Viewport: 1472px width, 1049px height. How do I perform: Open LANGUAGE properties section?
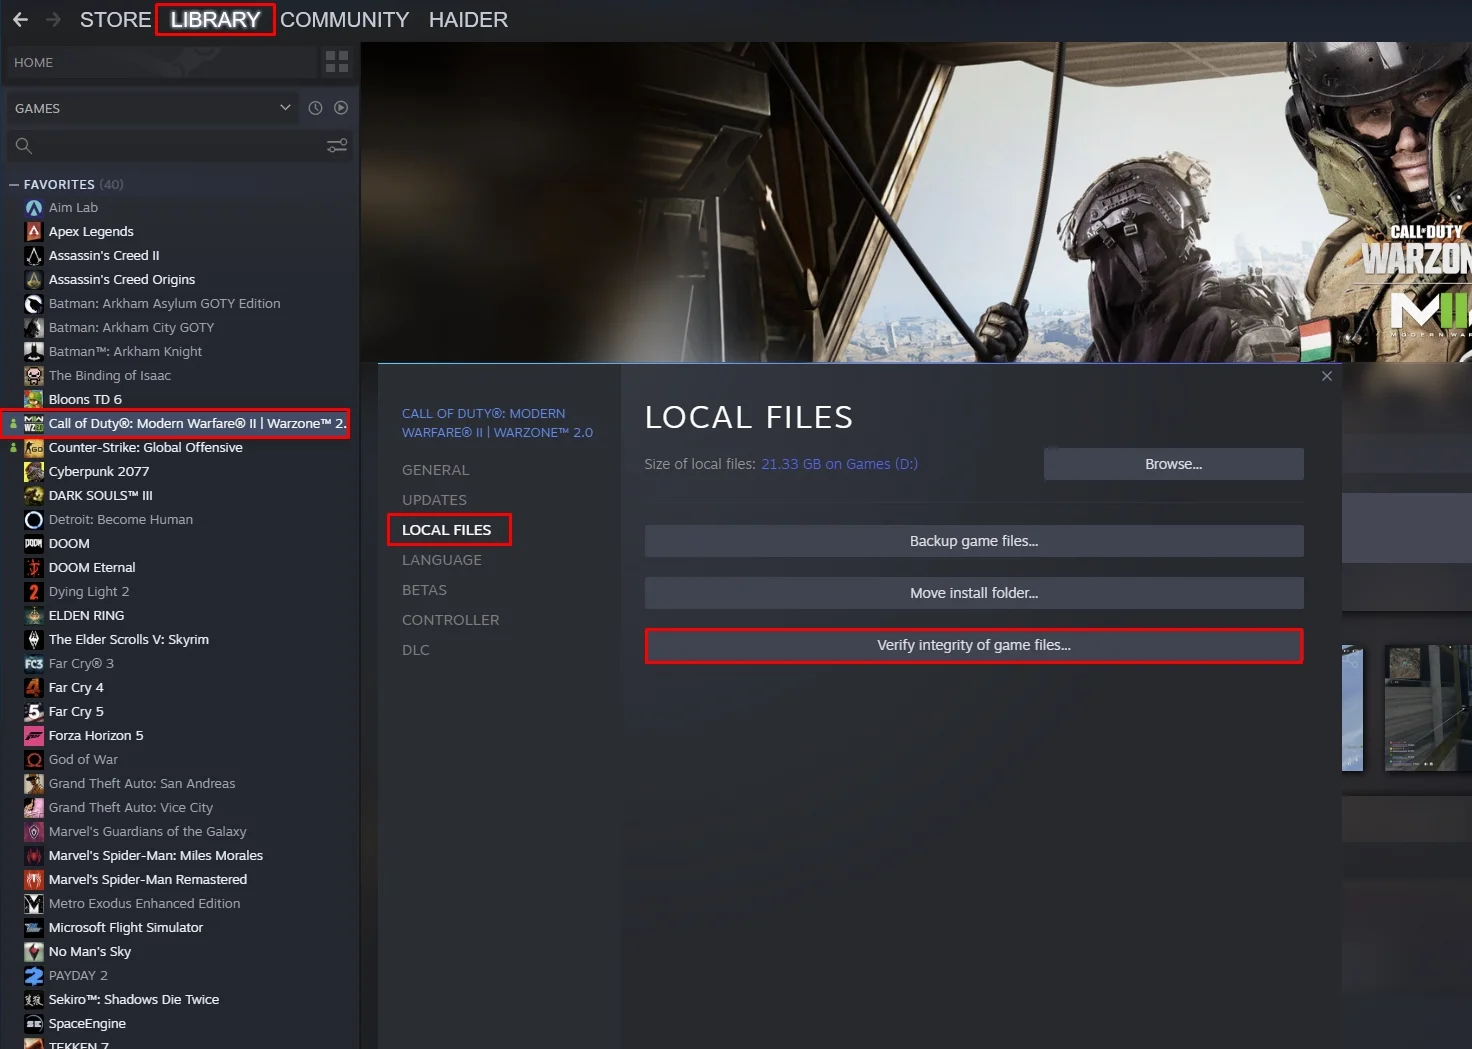pos(442,560)
